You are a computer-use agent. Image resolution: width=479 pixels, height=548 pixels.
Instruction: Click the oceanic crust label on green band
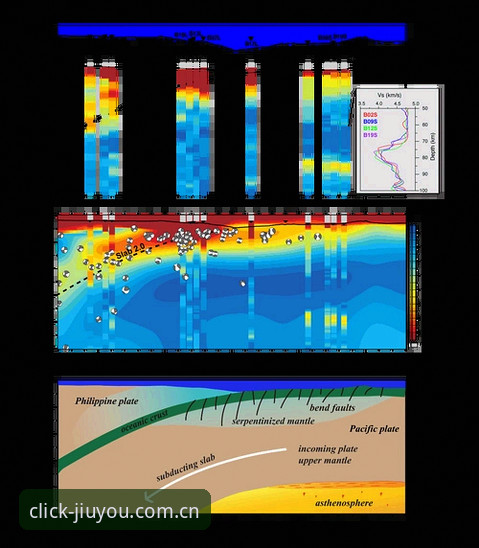click(144, 420)
